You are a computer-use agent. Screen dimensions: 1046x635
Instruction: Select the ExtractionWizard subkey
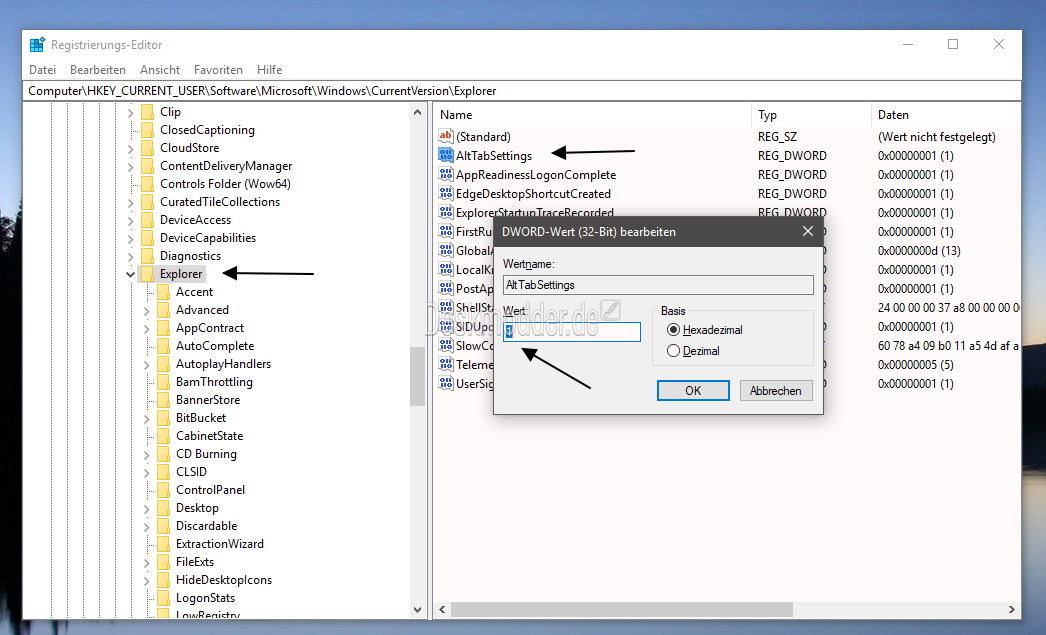(219, 544)
